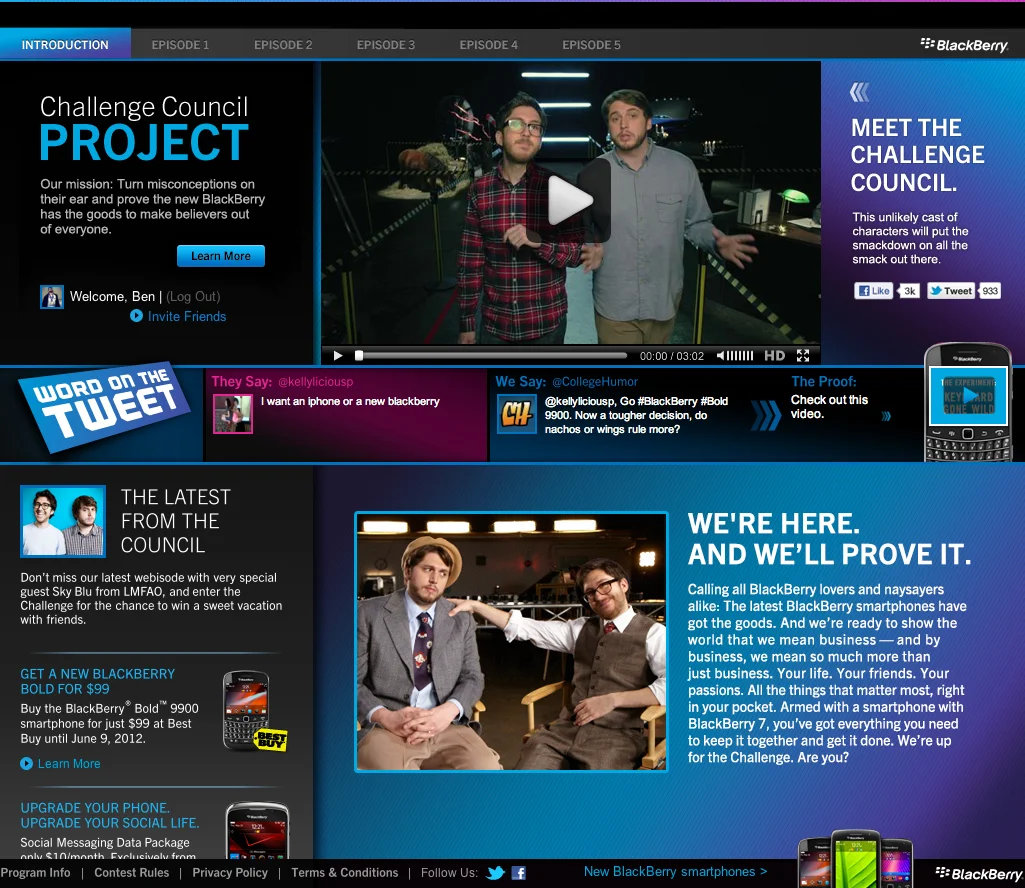This screenshot has width=1025, height=888.
Task: Click the Invite Friends link
Action: (187, 316)
